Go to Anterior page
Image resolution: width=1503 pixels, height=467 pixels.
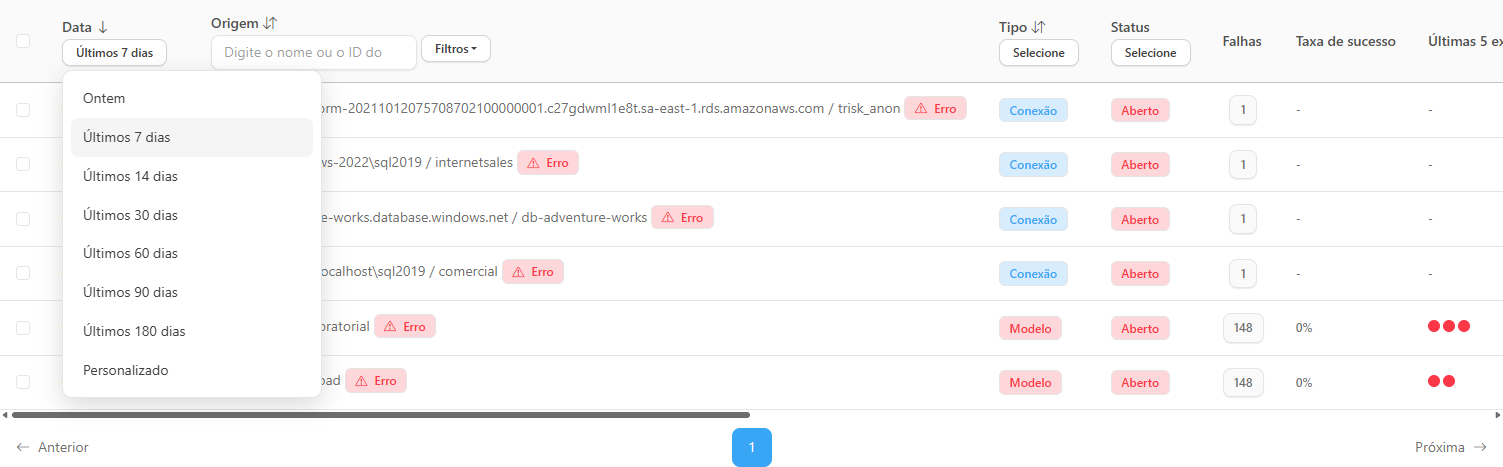tap(52, 447)
